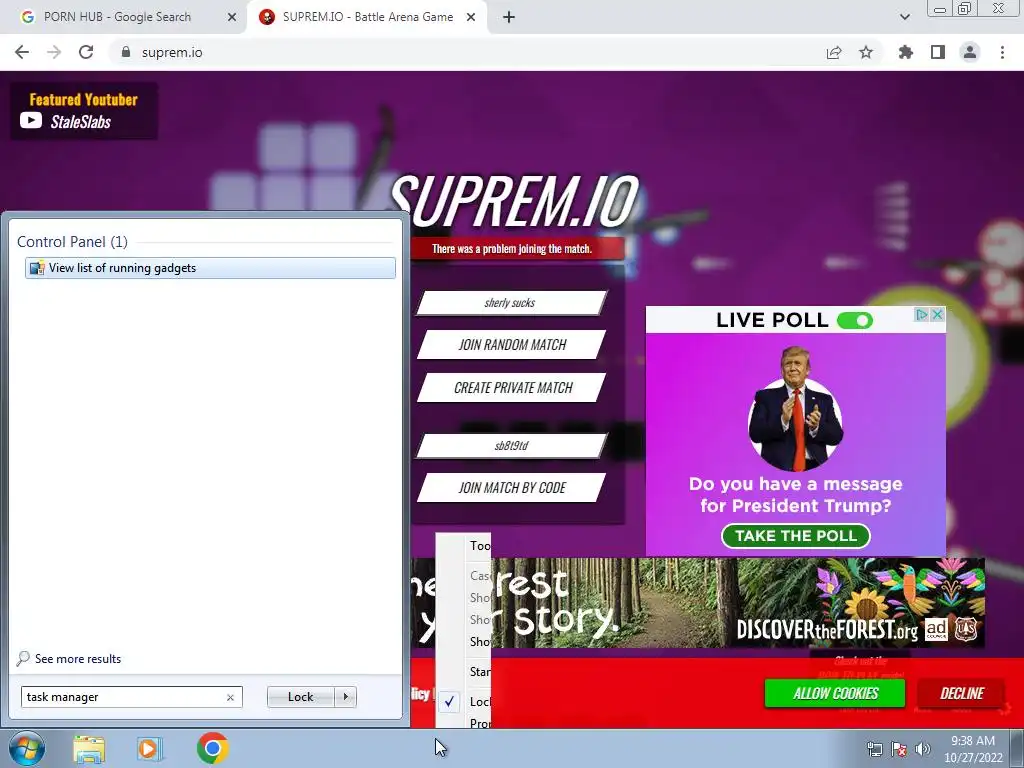The width and height of the screenshot is (1024, 768).
Task: Bookmark this page with the star icon
Action: (x=866, y=52)
